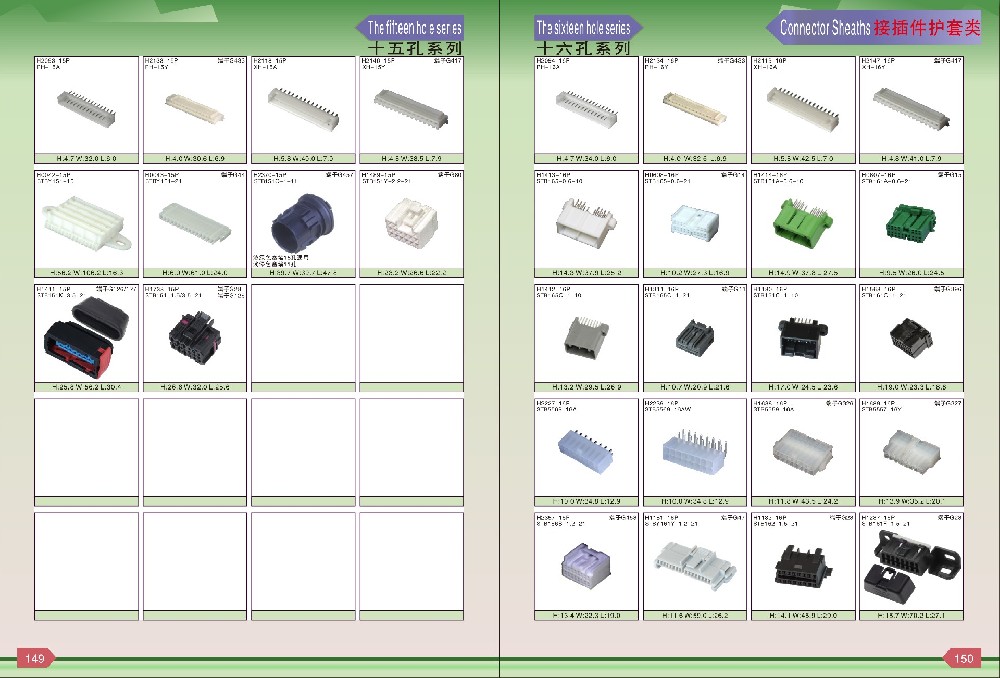
Task: Click the 'H:15.7' dimensions label under the OBD bracket connector
Action: point(911,616)
